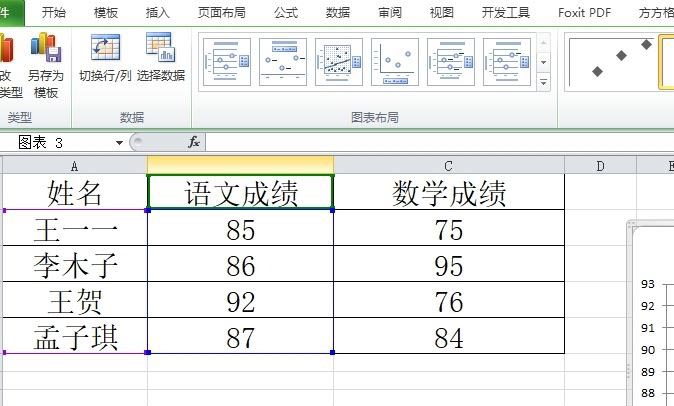674x406 pixels.
Task: Open the 模板 ribbon tab
Action: pos(106,12)
